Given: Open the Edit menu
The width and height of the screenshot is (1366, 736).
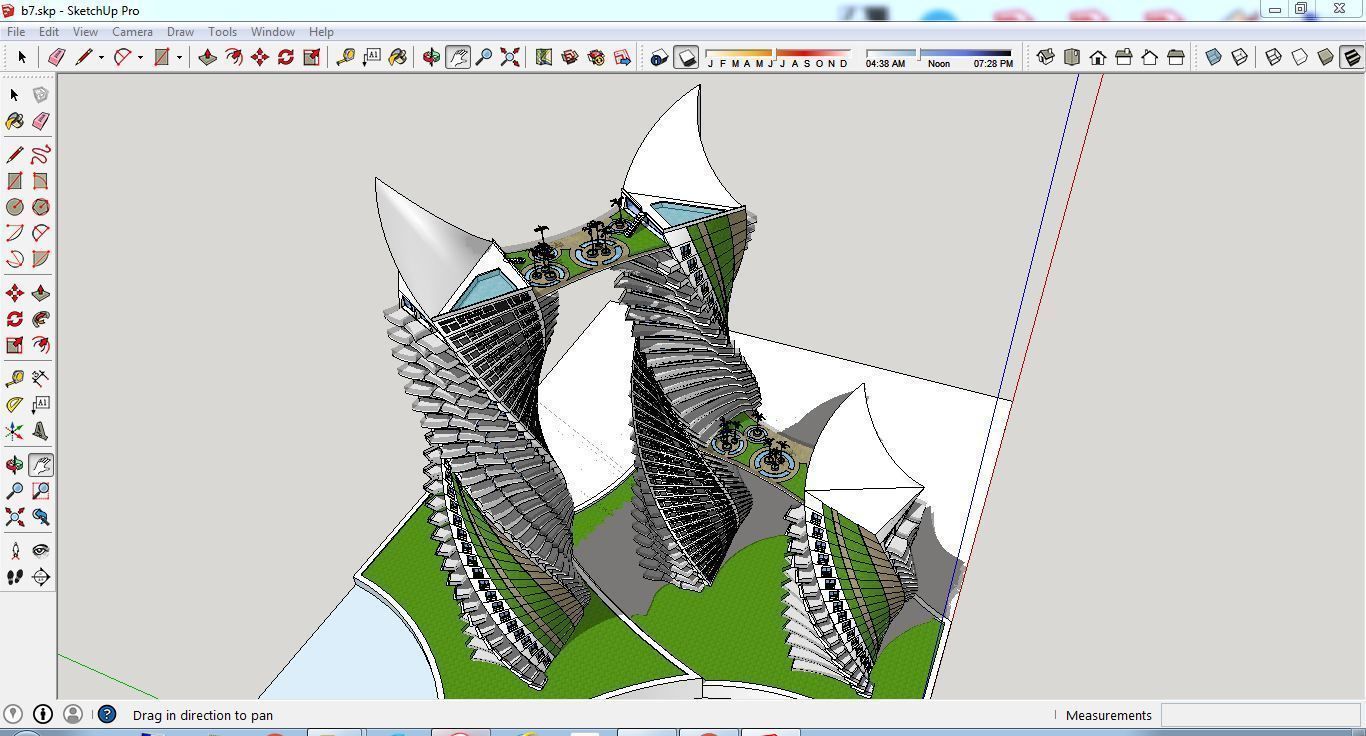Looking at the screenshot, I should pyautogui.click(x=48, y=32).
